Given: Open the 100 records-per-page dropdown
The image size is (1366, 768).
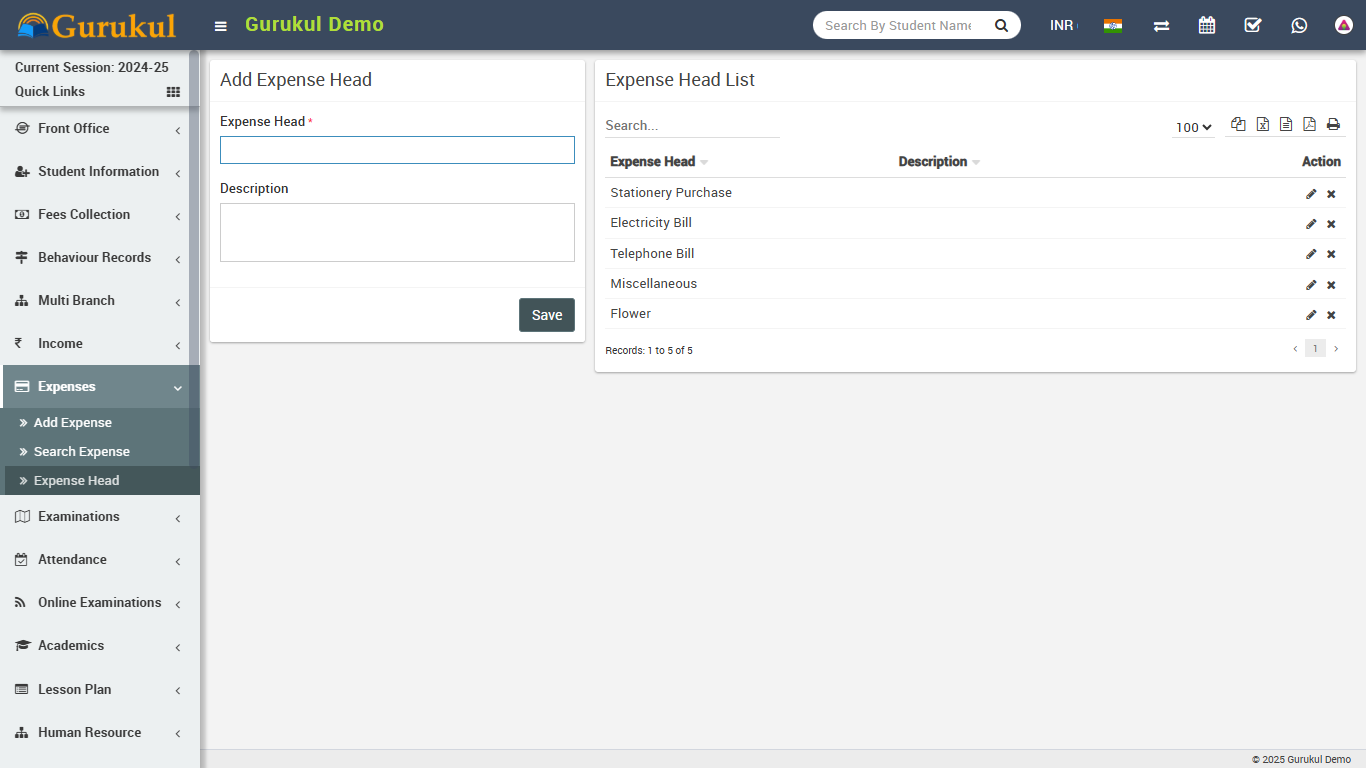Looking at the screenshot, I should coord(1193,127).
